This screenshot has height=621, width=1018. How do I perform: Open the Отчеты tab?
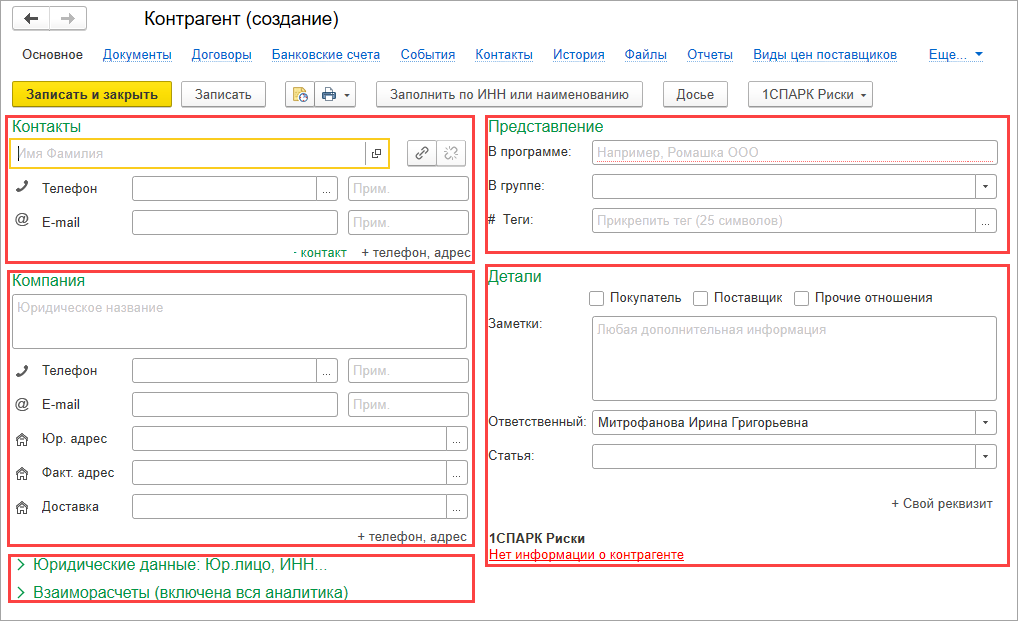pos(710,55)
